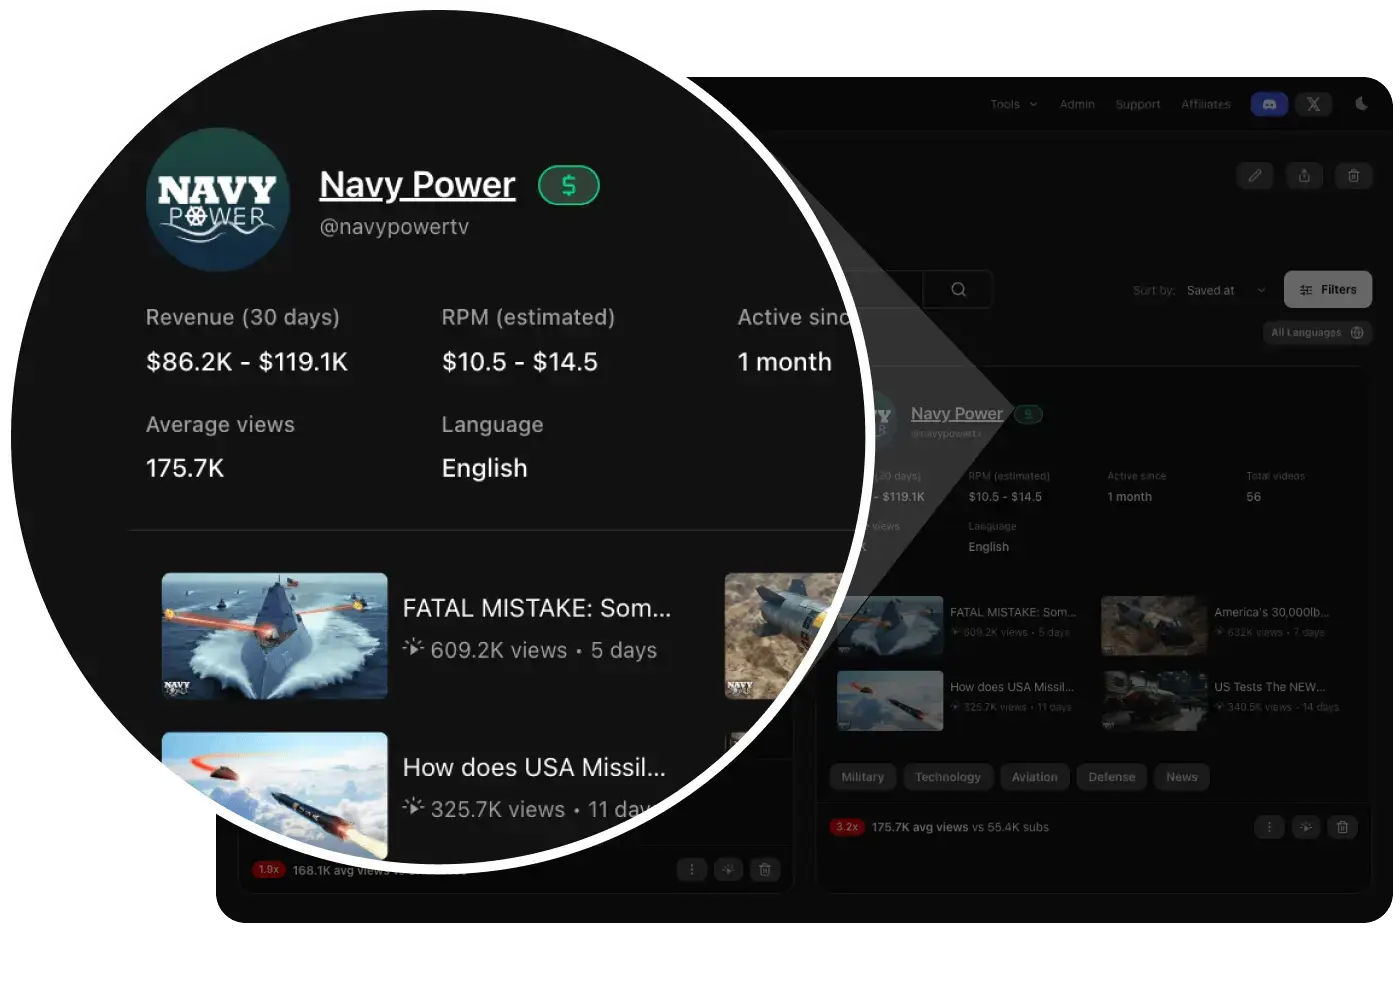
Task: Open the Discord link button
Action: [1269, 104]
